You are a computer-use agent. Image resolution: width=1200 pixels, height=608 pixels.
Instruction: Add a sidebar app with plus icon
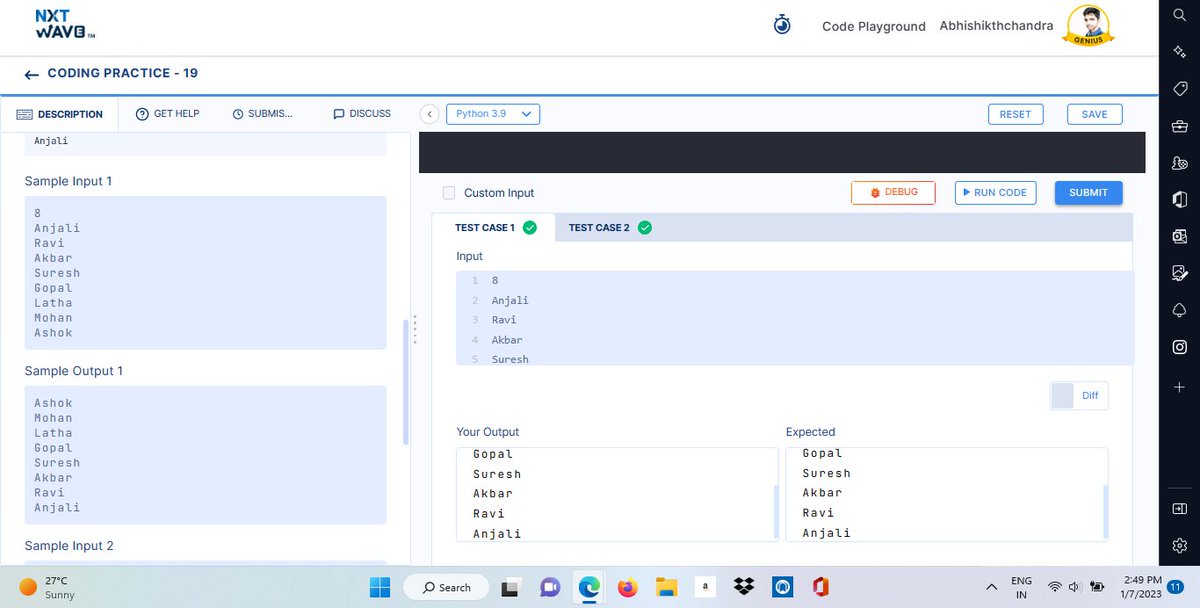coord(1179,387)
